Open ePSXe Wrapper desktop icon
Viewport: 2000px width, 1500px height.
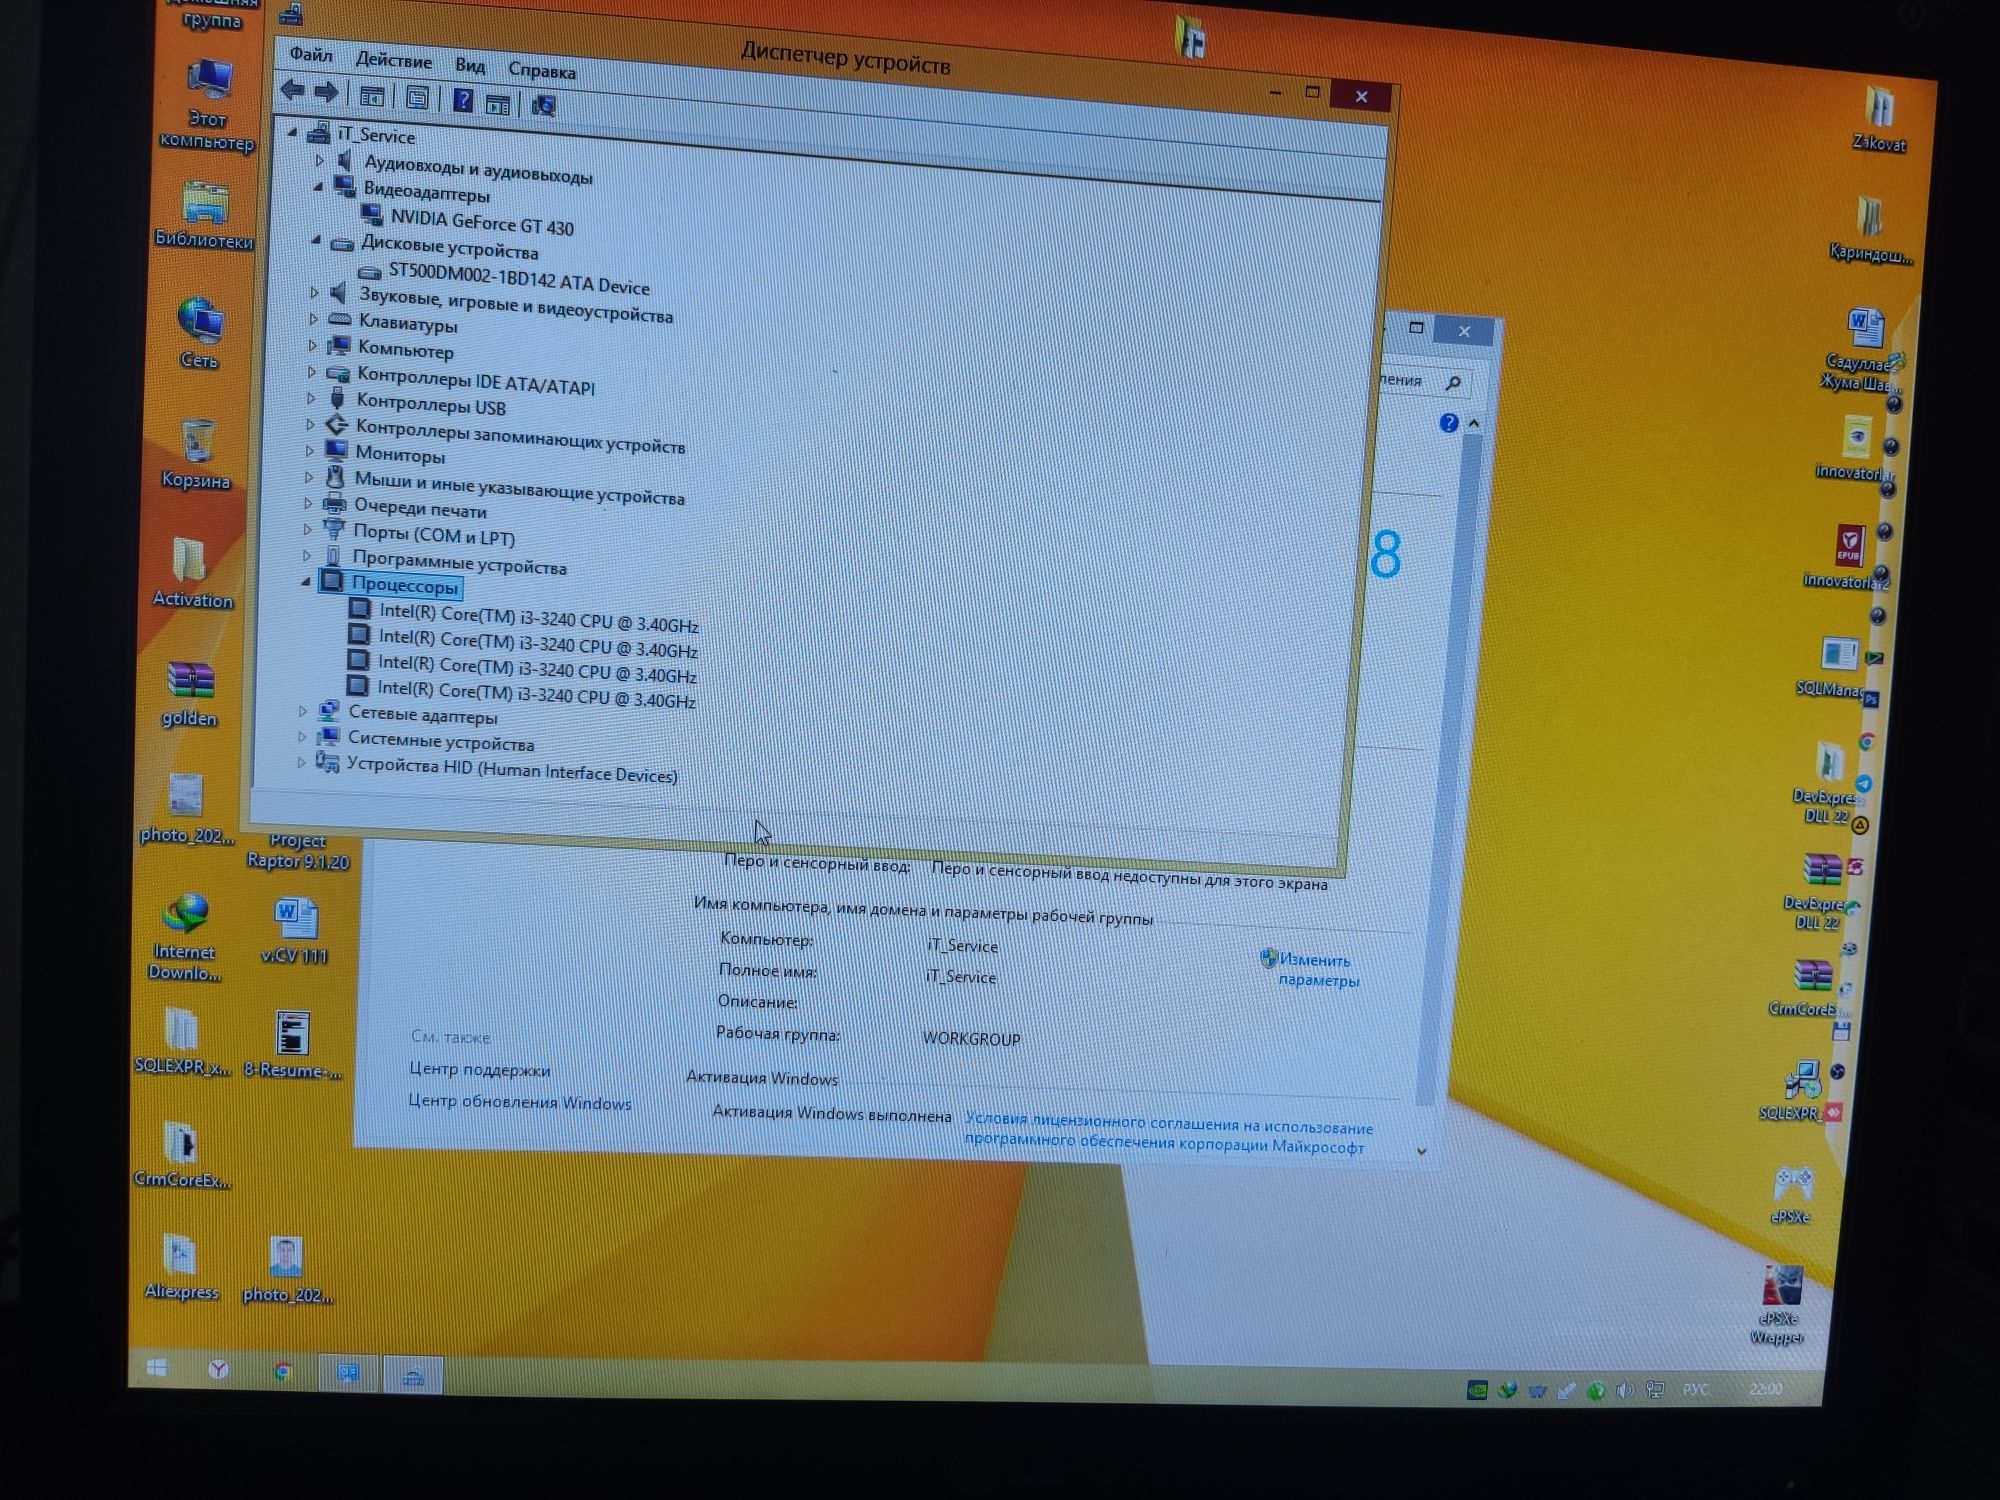click(x=1779, y=1306)
